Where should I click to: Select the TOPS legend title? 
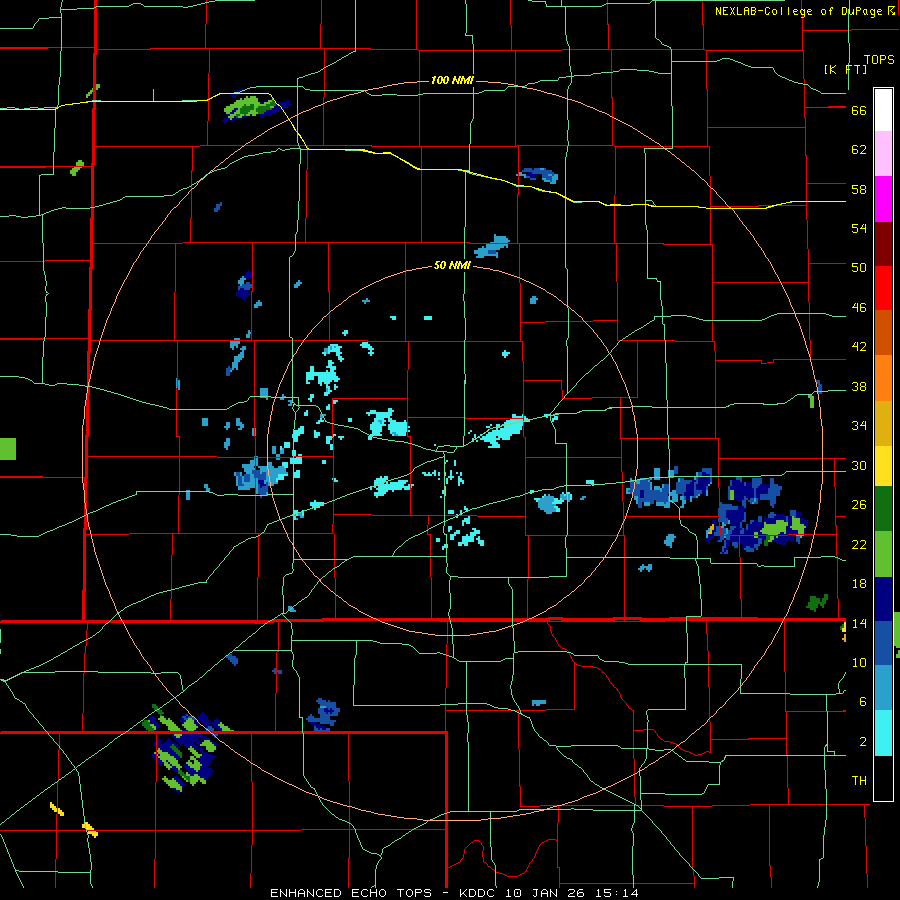(879, 60)
